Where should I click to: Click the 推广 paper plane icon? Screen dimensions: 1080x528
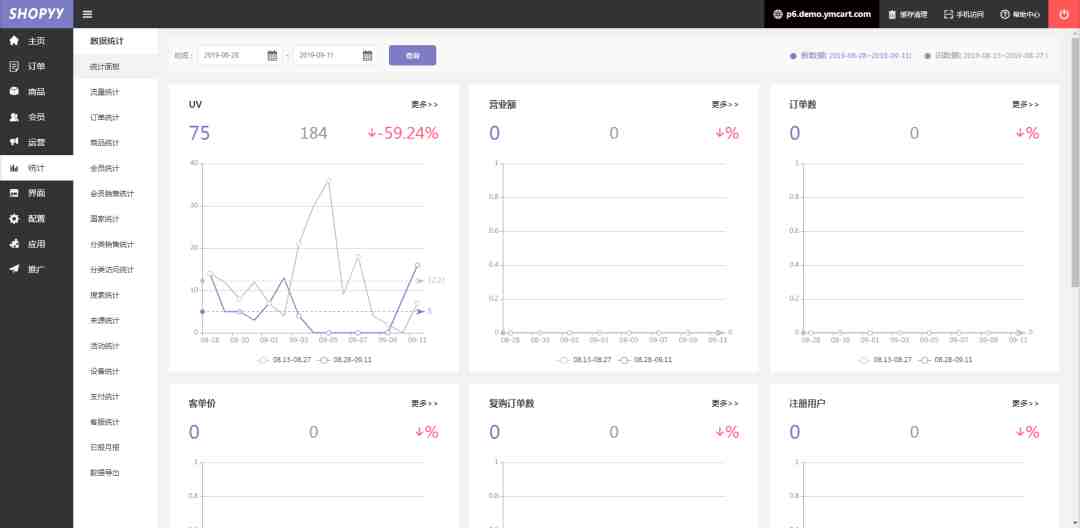point(14,269)
